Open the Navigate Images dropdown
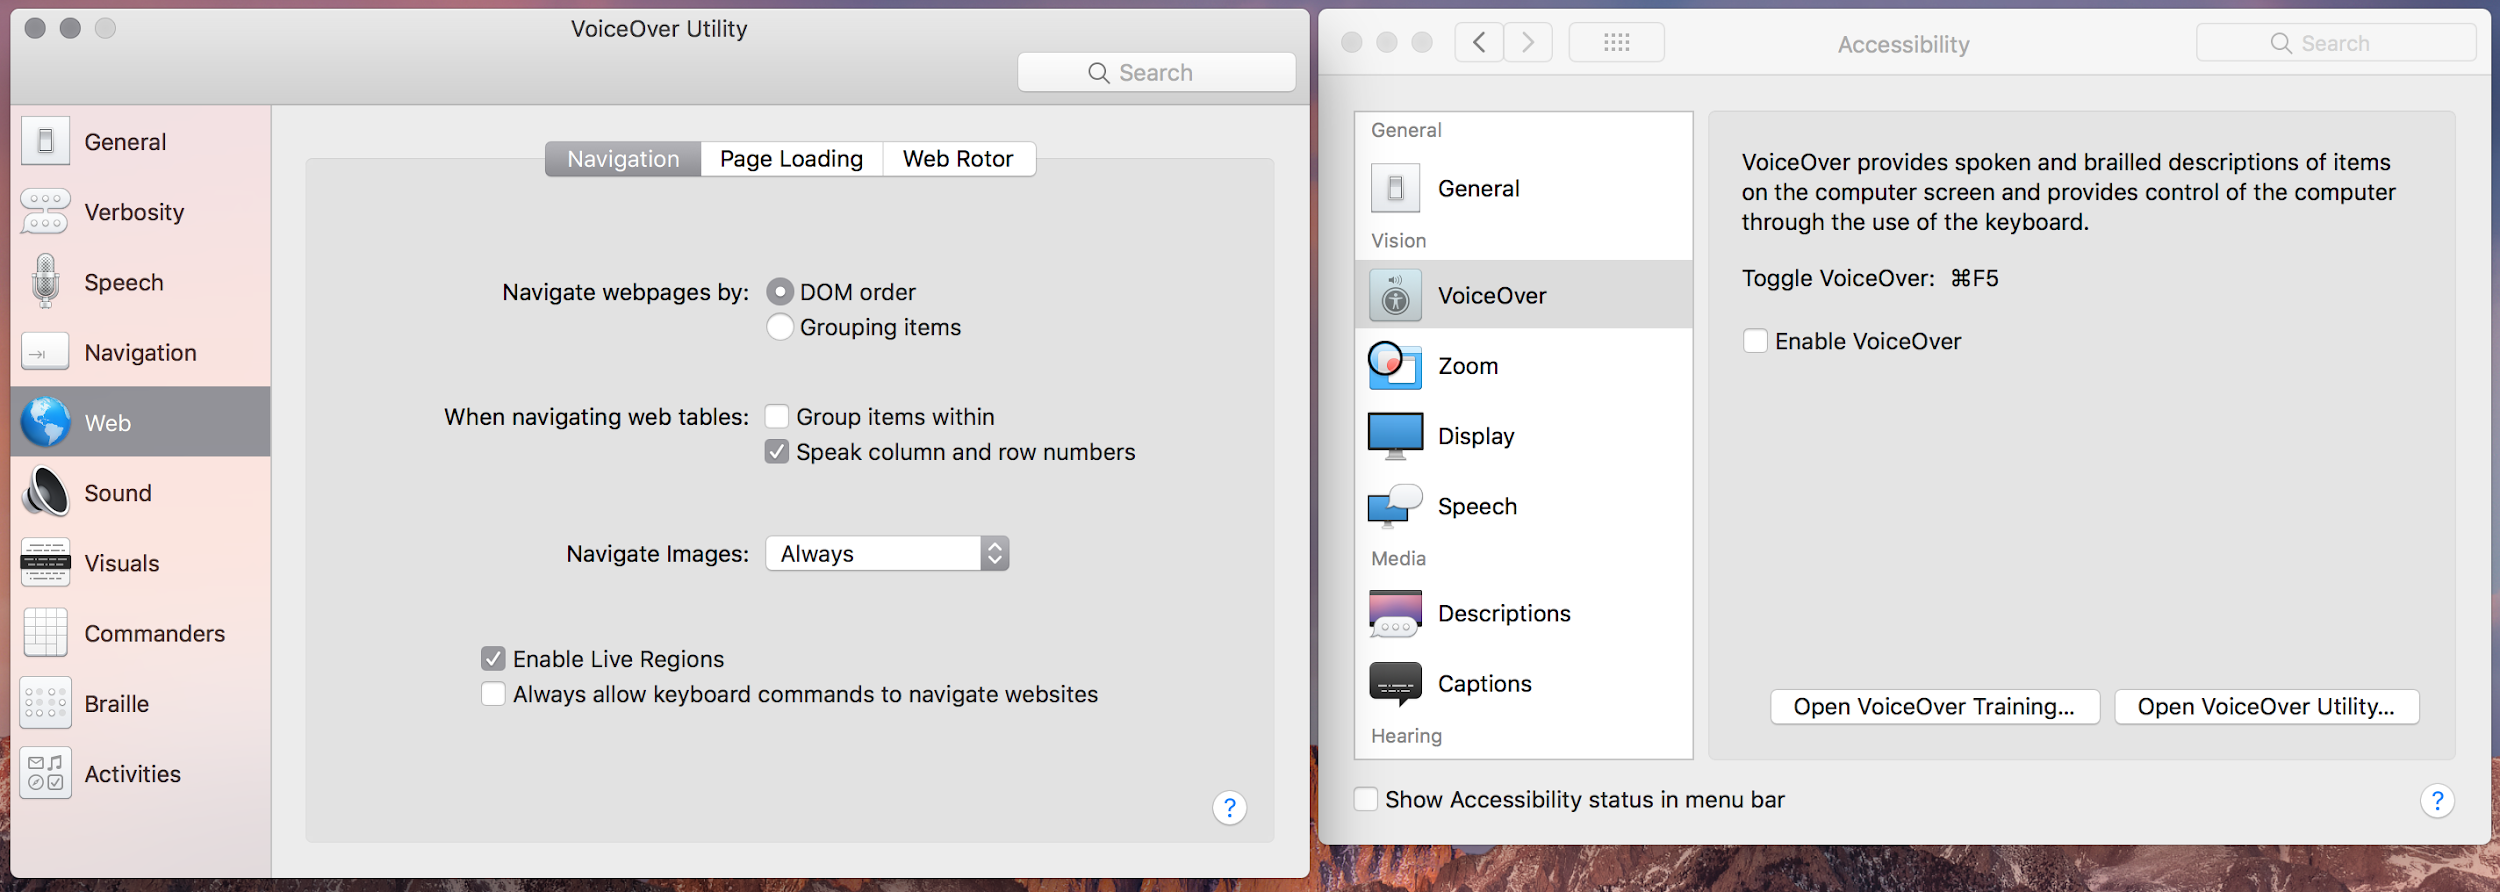This screenshot has height=892, width=2500. 887,553
